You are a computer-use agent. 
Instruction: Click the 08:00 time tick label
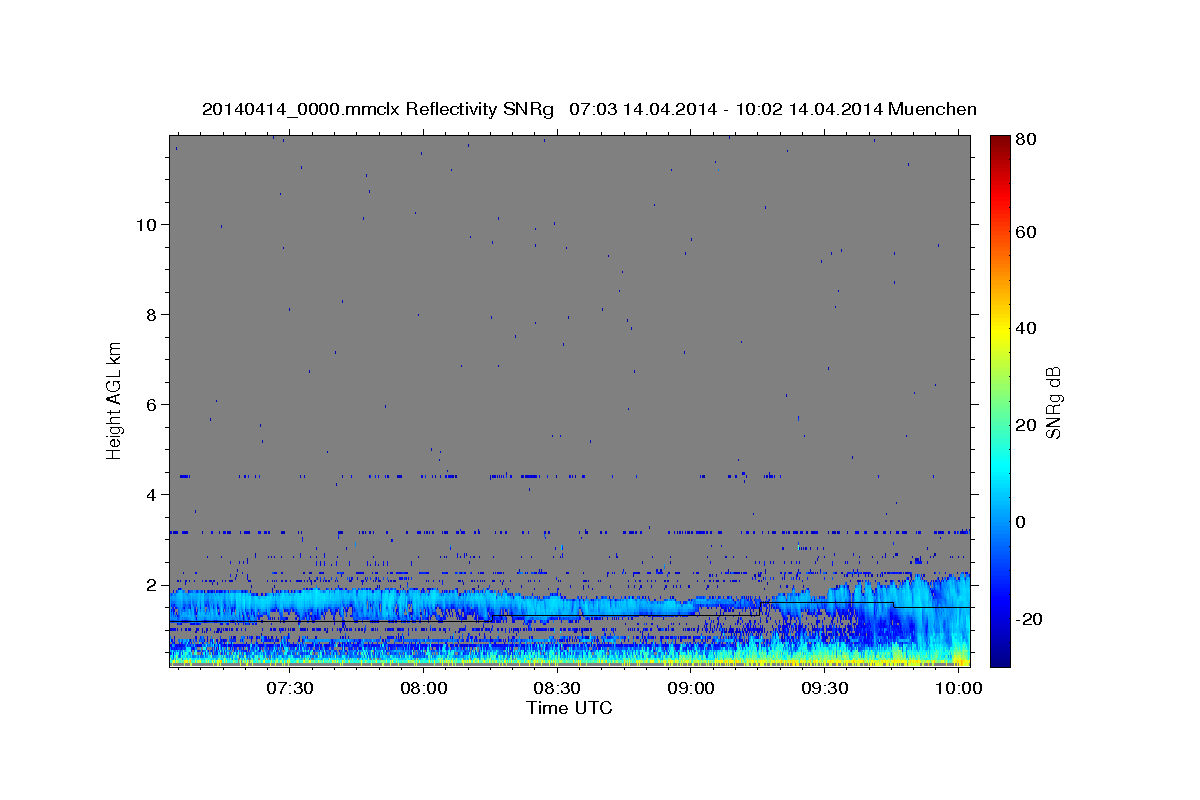tap(424, 689)
